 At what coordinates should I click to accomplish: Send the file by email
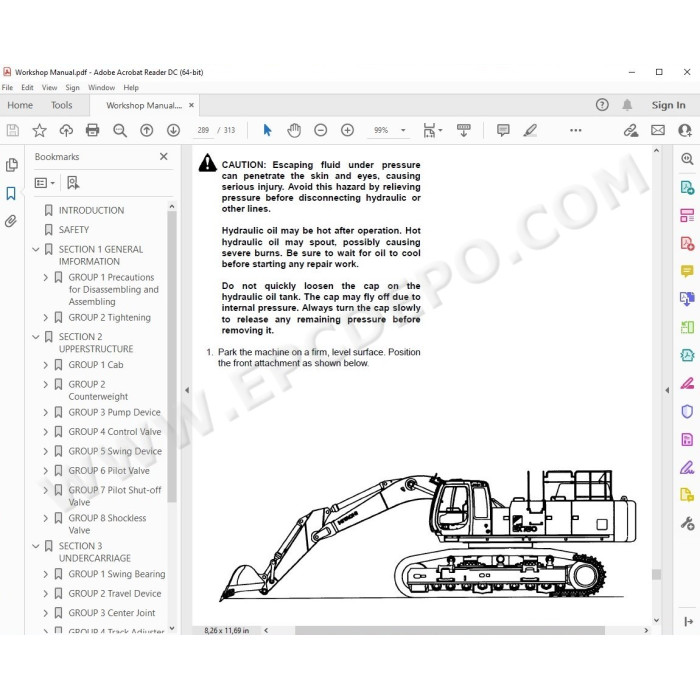pyautogui.click(x=658, y=130)
